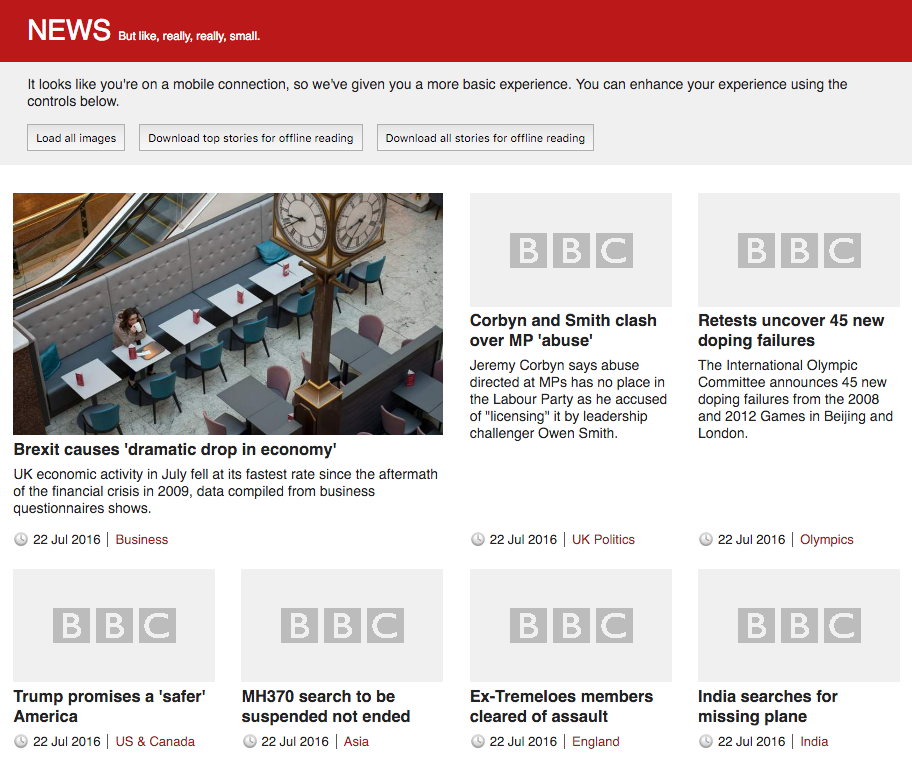Click the UK Politics category link

click(603, 539)
